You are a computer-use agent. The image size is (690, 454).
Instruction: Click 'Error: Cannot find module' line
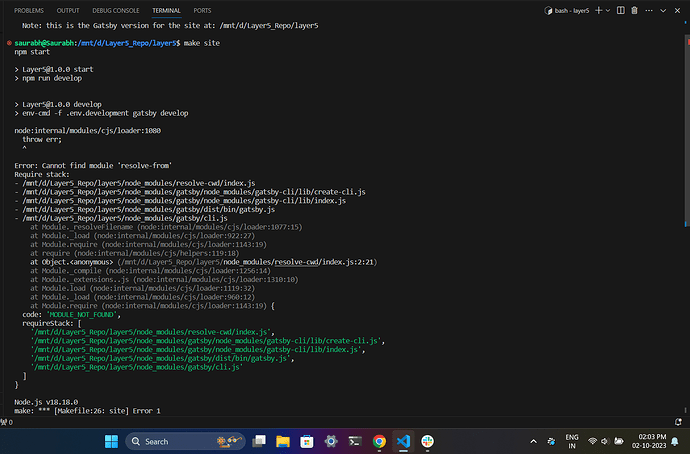pyautogui.click(x=93, y=166)
